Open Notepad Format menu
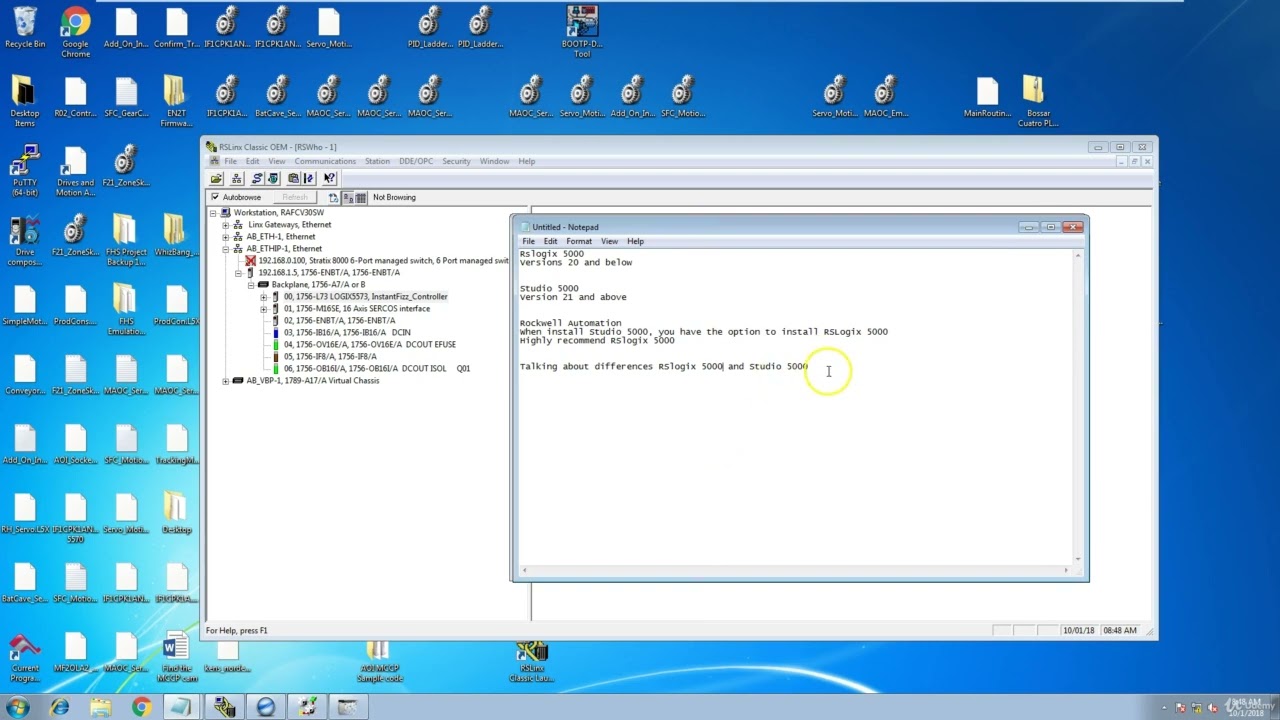The image size is (1280, 720). (x=579, y=241)
